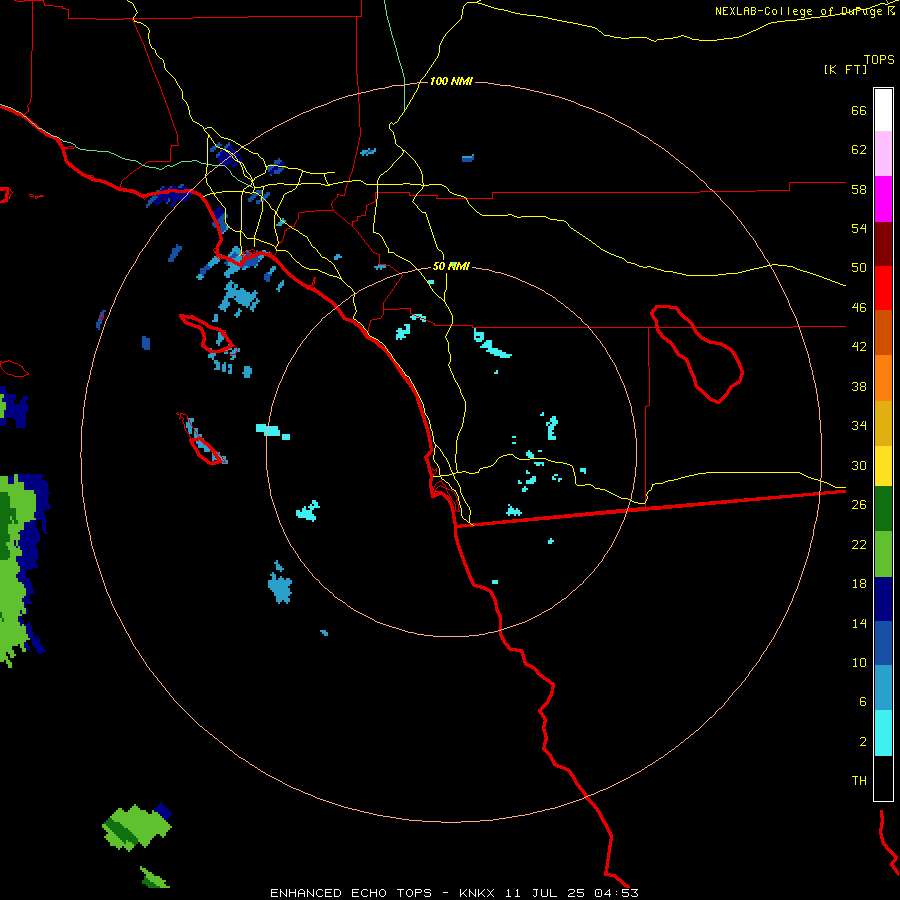Click the "50 NMI" range ring label
This screenshot has height=900, width=900.
coord(451,266)
